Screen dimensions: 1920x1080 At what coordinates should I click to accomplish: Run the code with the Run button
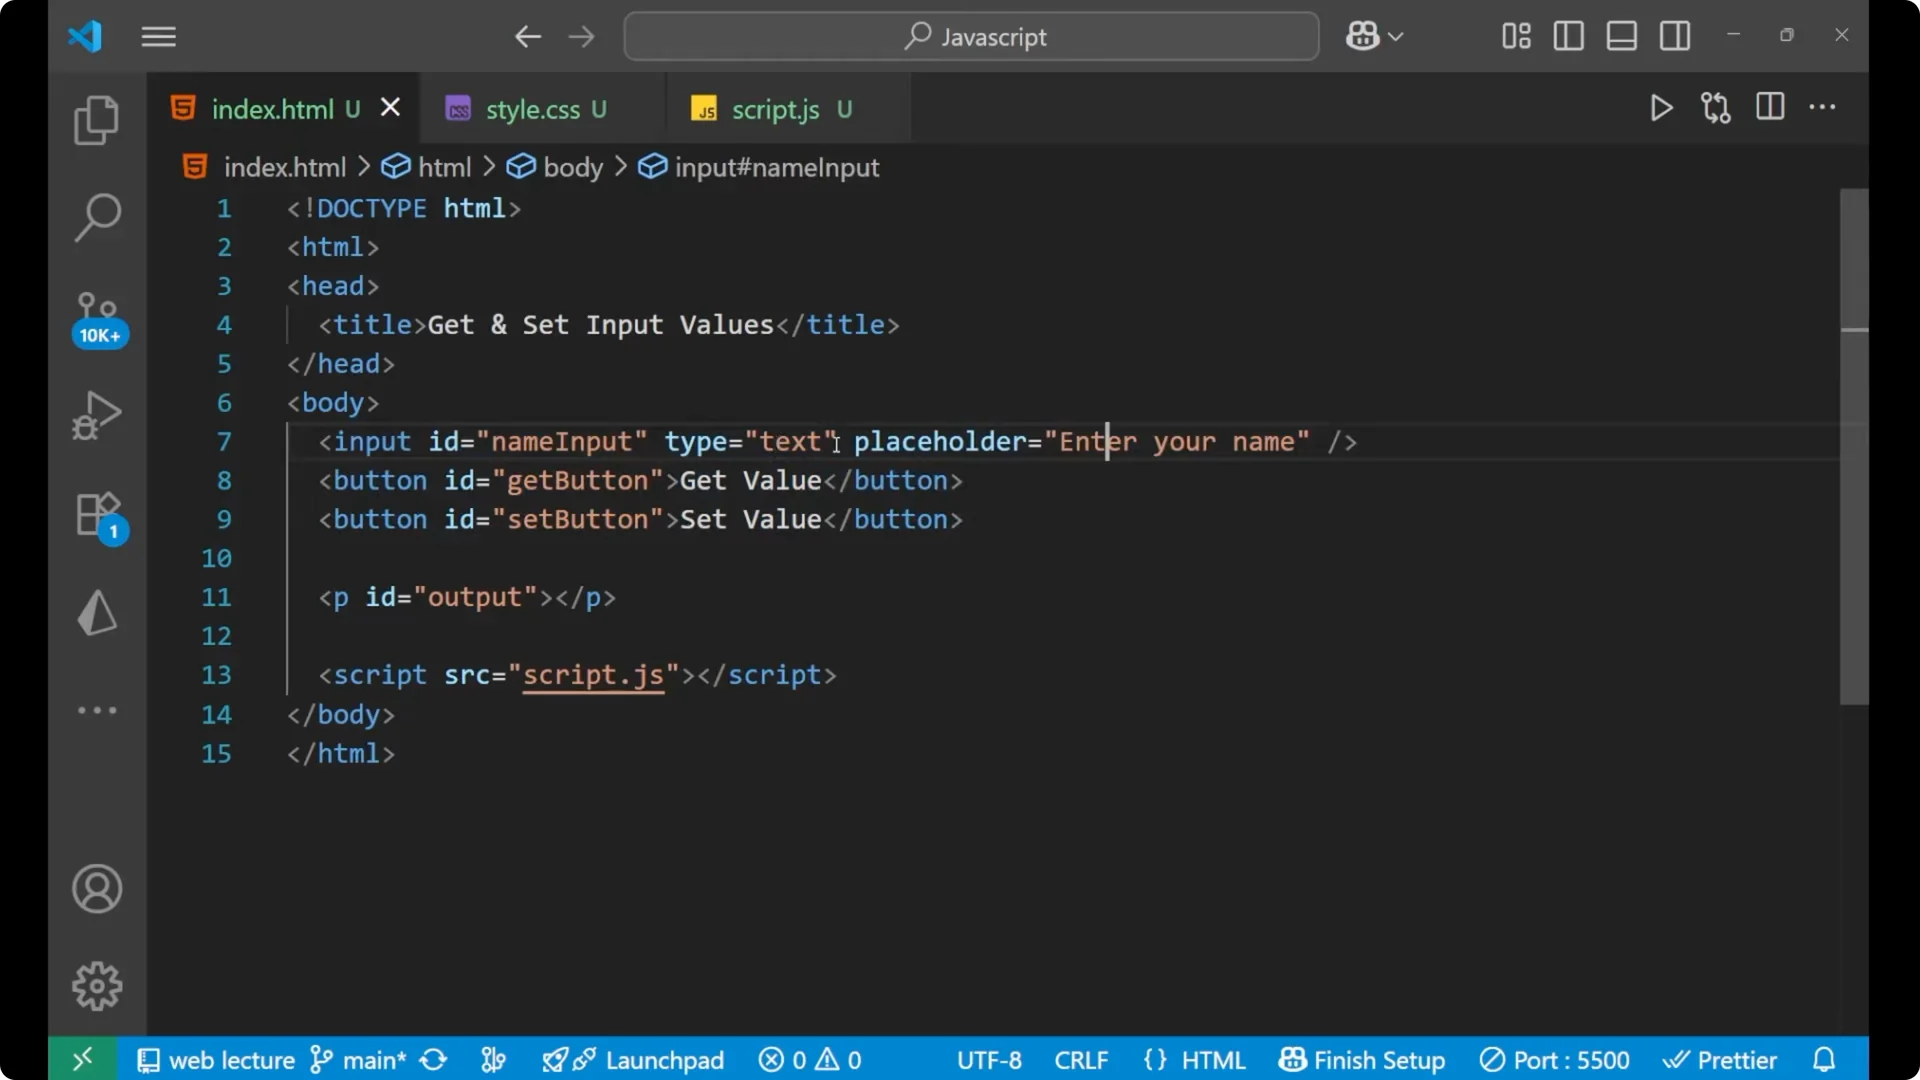tap(1661, 108)
